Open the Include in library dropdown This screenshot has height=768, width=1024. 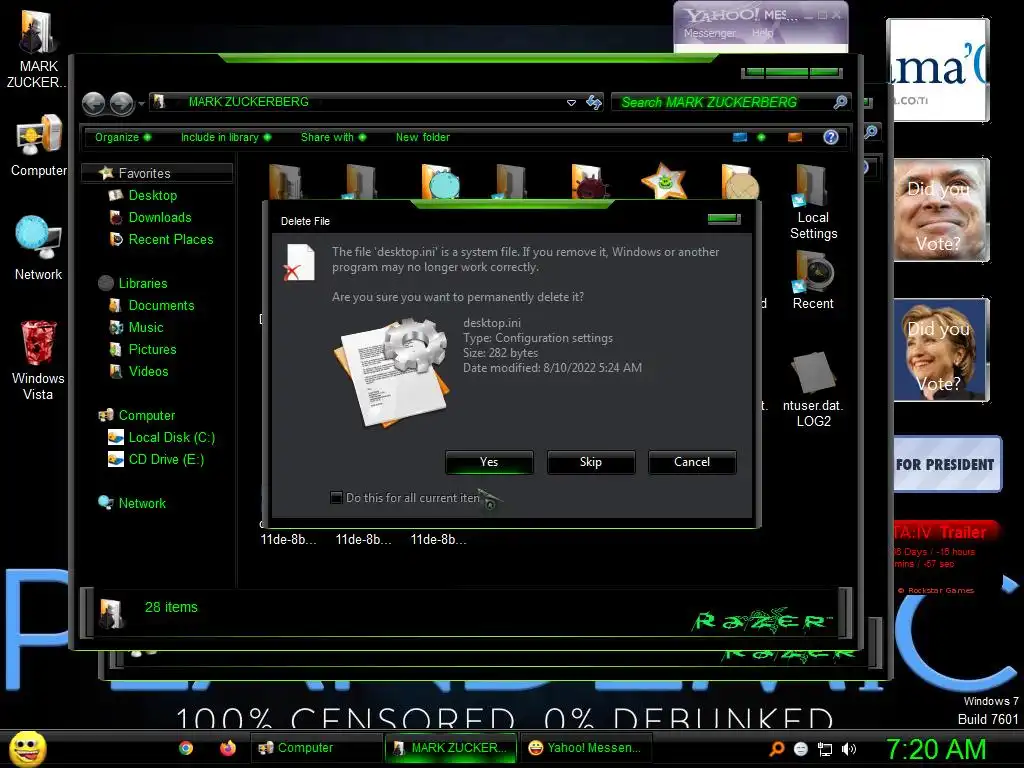tap(225, 137)
